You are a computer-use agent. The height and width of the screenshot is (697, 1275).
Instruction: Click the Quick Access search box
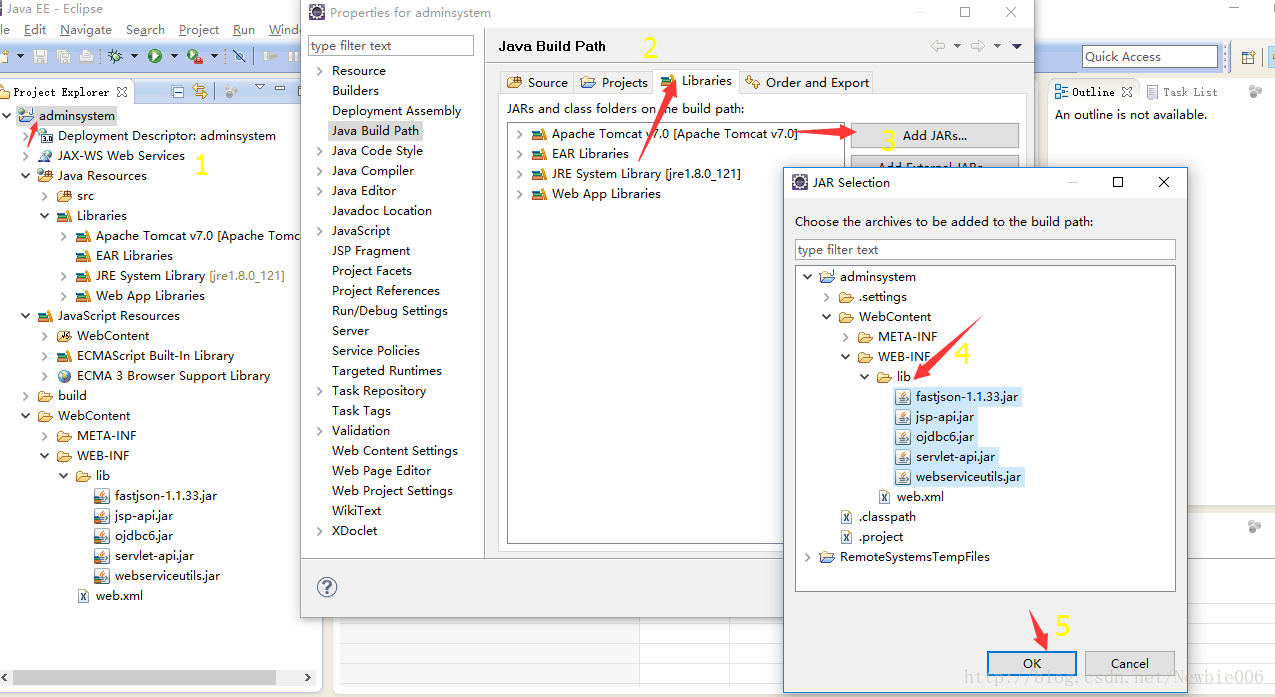(x=1150, y=57)
